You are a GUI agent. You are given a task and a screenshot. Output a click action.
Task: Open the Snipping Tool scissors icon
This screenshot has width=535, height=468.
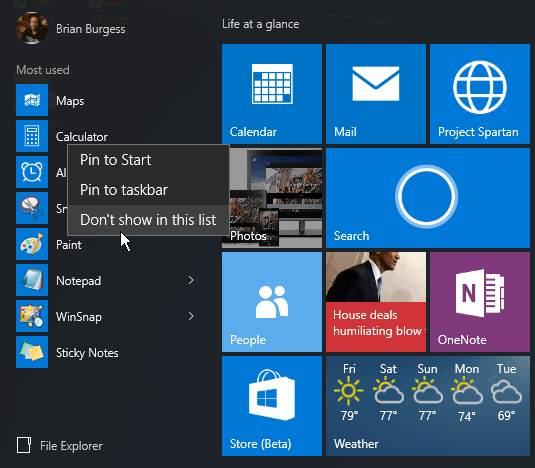point(32,208)
